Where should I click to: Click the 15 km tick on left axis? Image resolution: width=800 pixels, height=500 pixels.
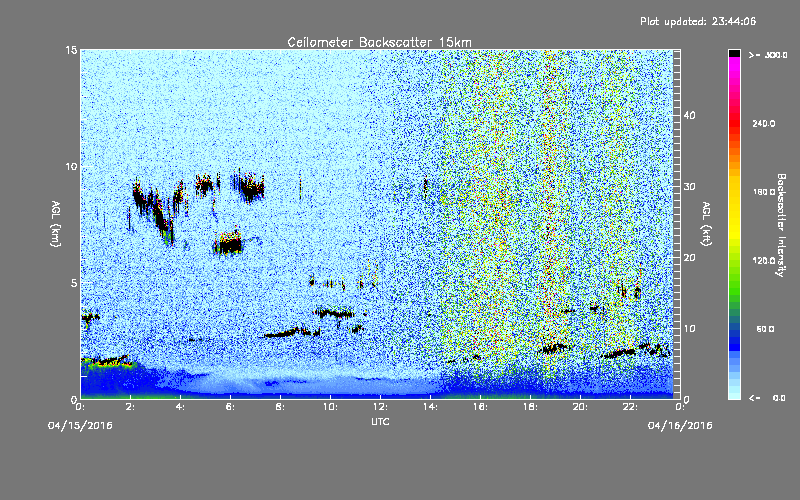[71, 50]
